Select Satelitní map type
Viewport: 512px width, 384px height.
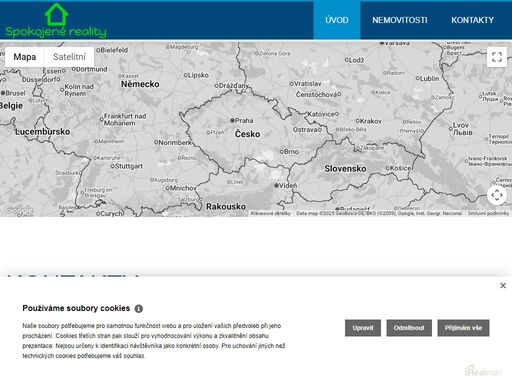[69, 57]
